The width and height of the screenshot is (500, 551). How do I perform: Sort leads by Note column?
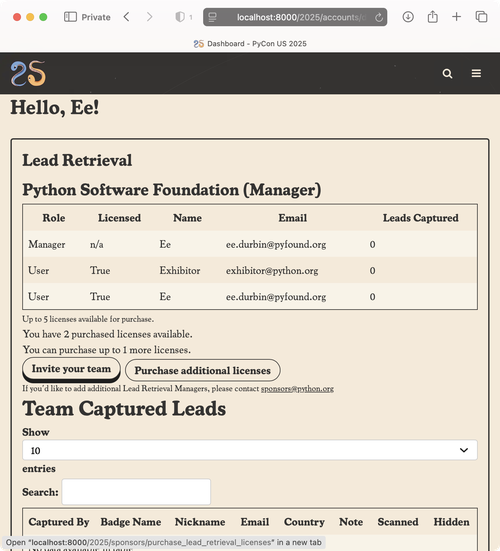pos(351,522)
